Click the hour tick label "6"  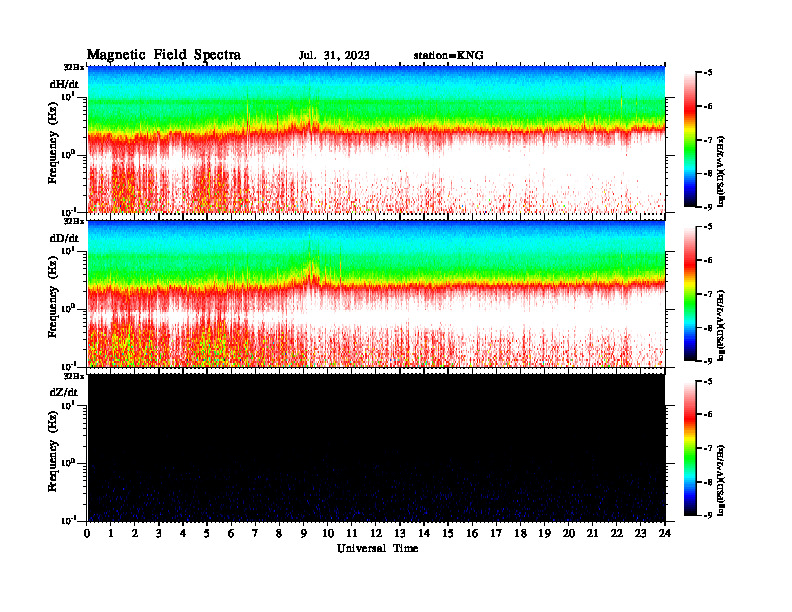[x=231, y=534]
